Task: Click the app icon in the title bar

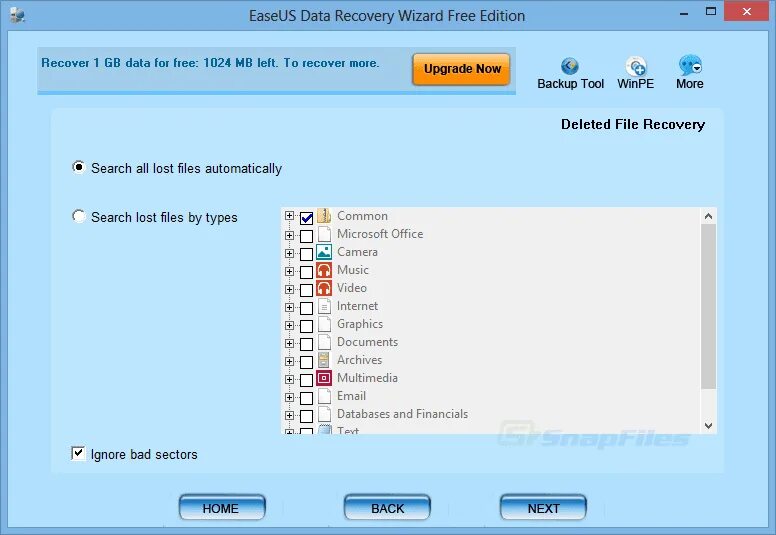Action: click(18, 15)
